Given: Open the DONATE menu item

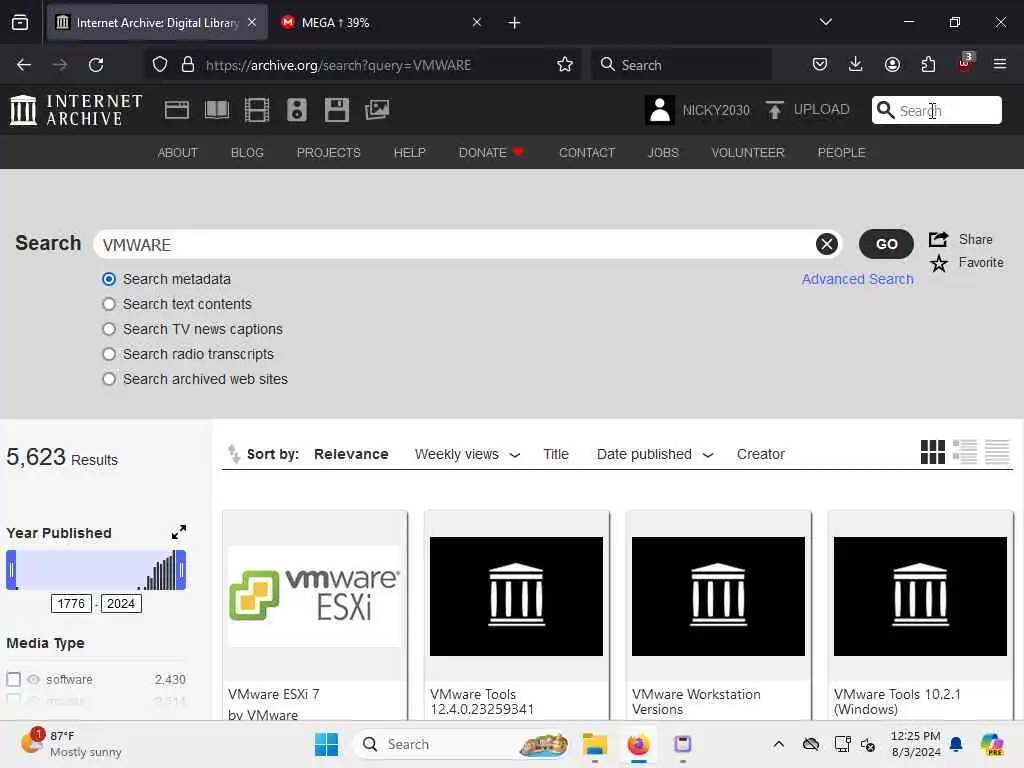Looking at the screenshot, I should coord(491,152).
